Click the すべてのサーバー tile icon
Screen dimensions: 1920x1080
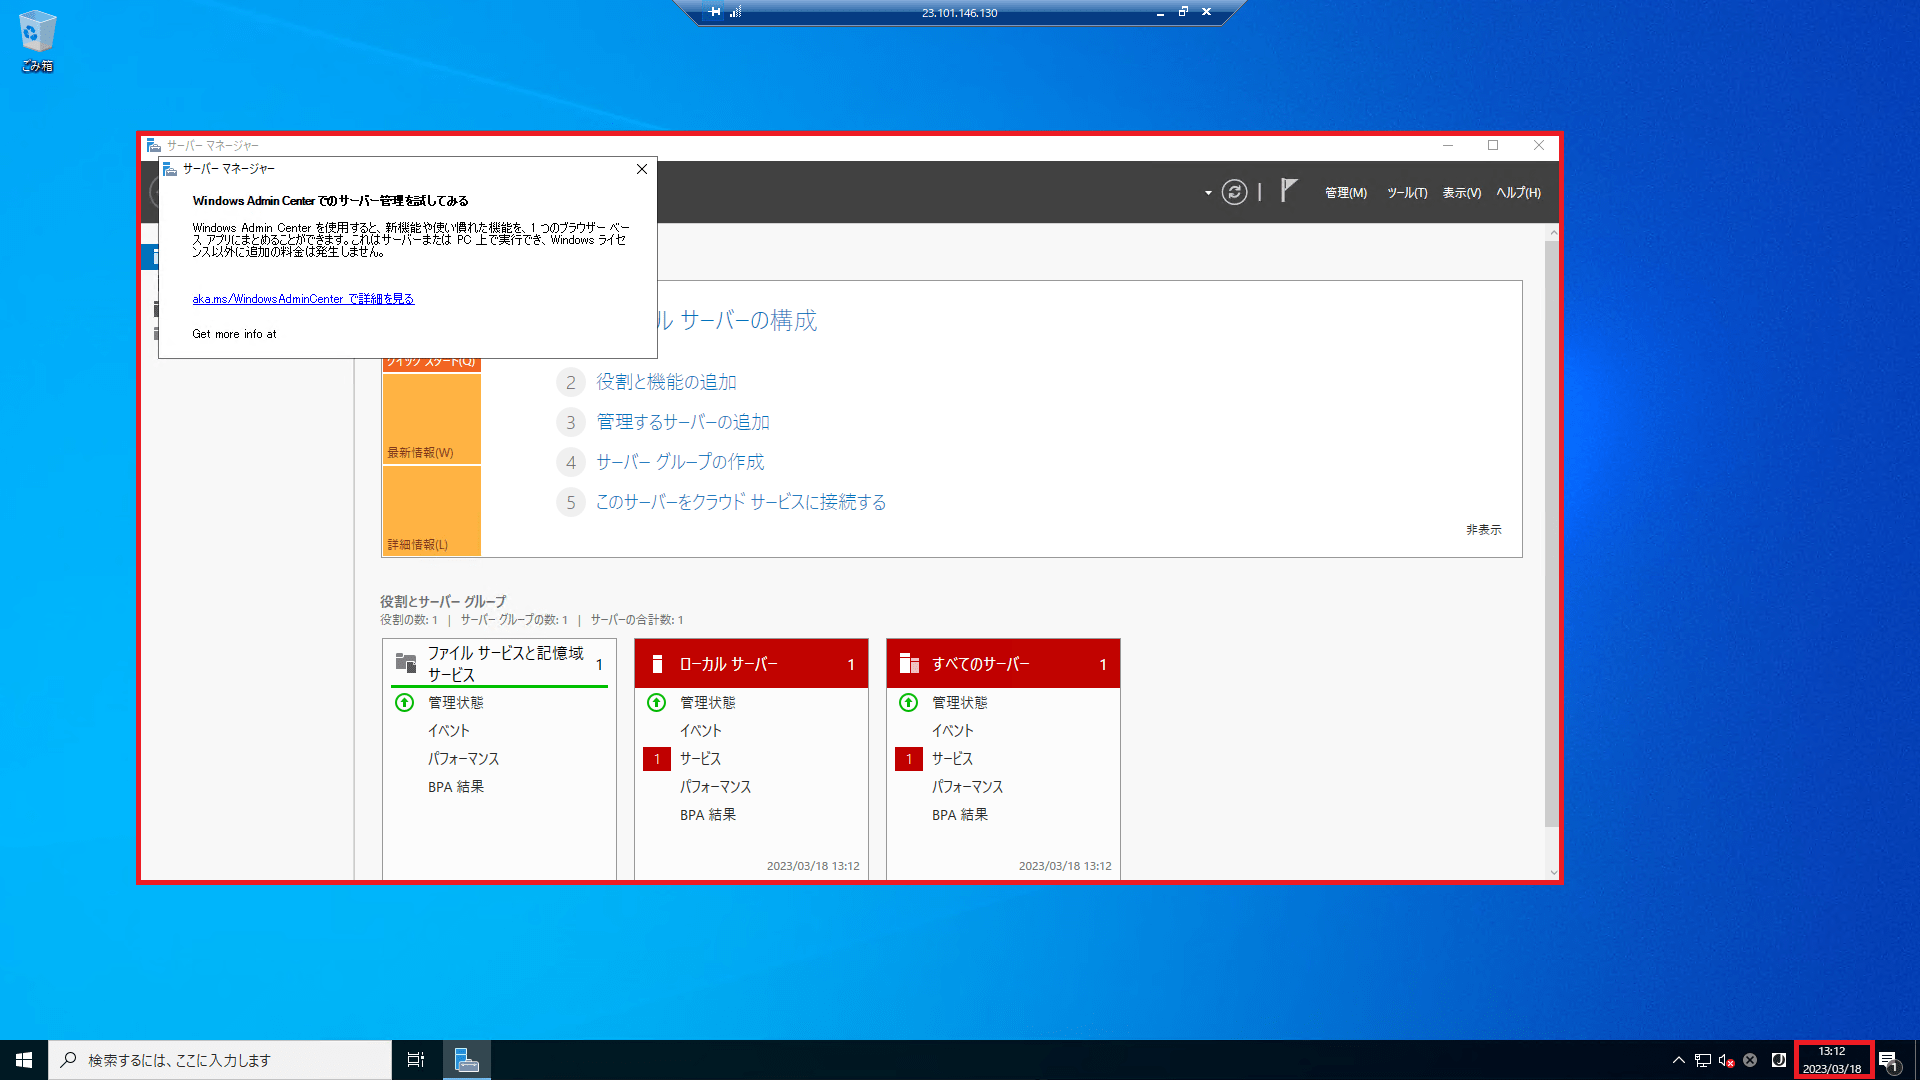tap(909, 664)
